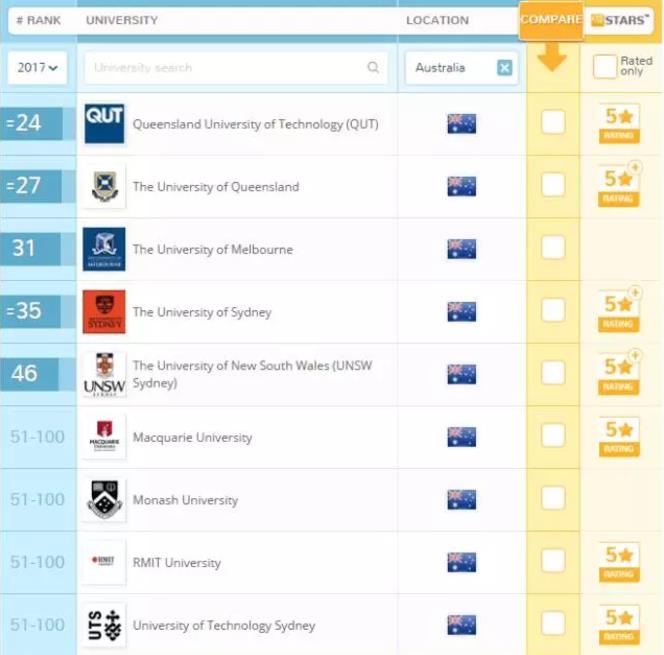Open The University of Sydney link
This screenshot has height=655, width=664.
(202, 312)
